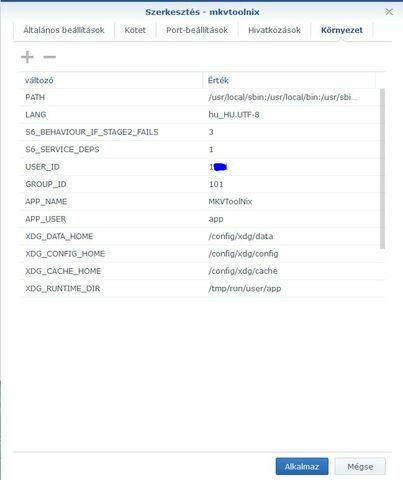The height and width of the screenshot is (480, 403).
Task: Cancel with the Mégse button
Action: 360,466
